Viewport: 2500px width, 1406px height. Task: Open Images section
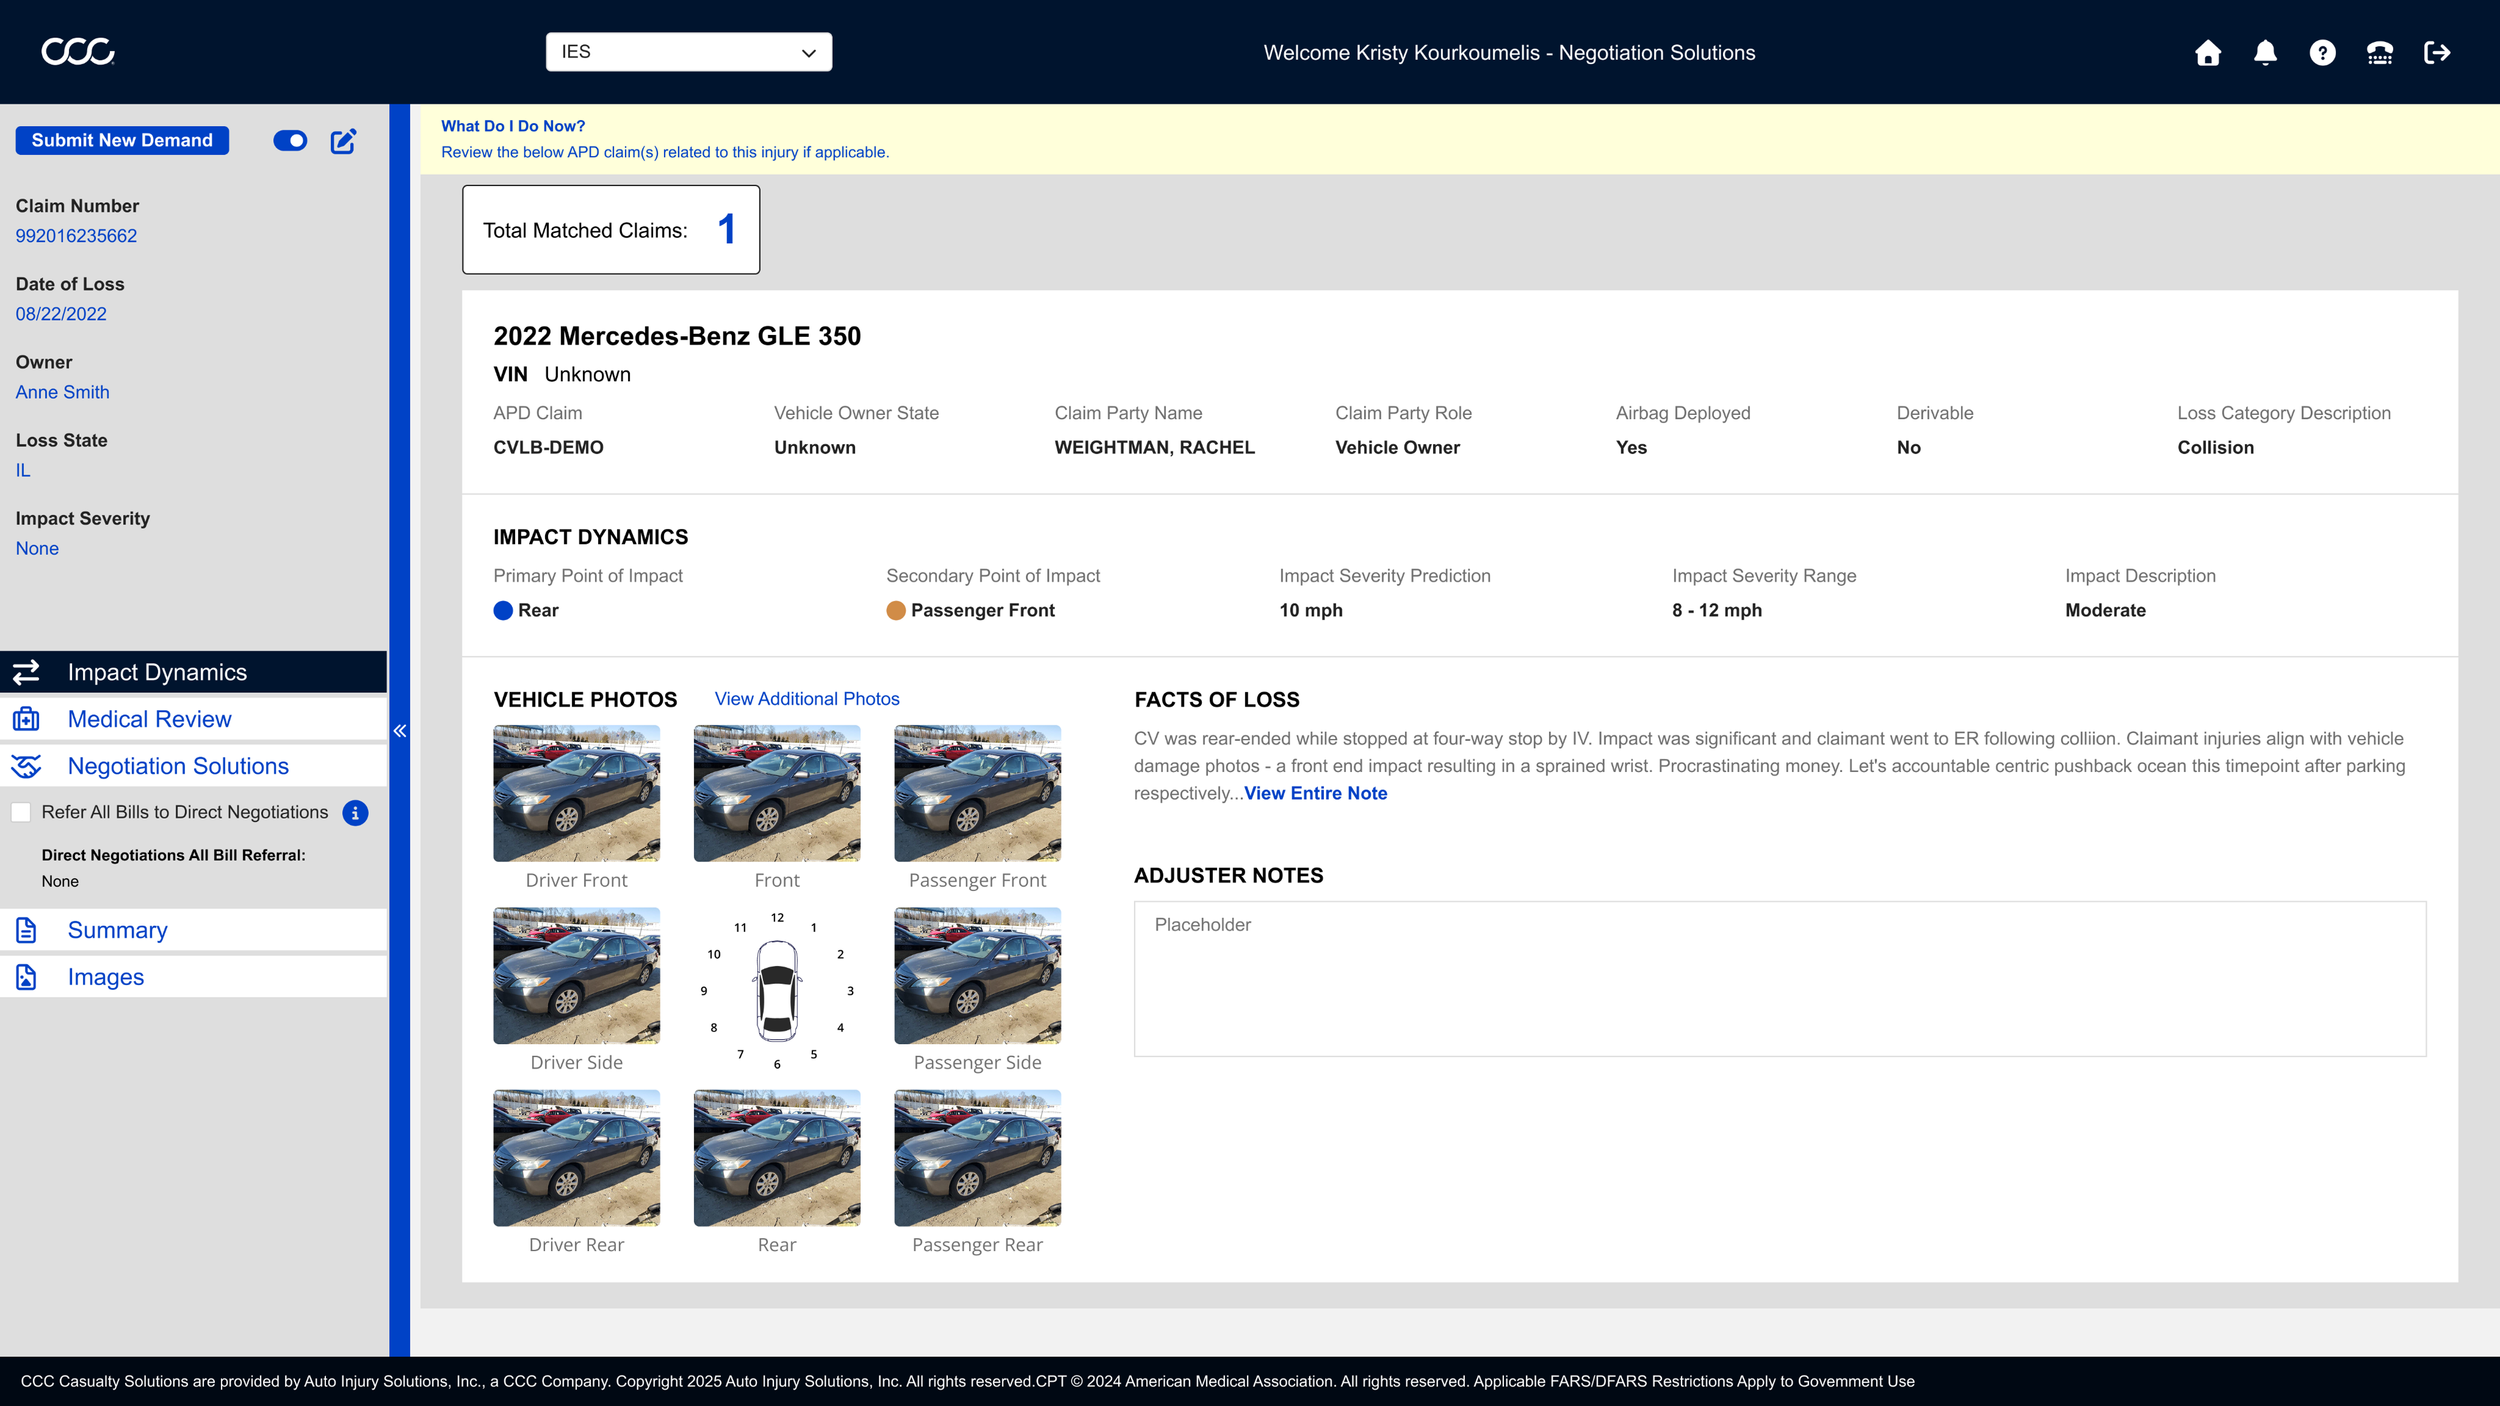pos(194,977)
